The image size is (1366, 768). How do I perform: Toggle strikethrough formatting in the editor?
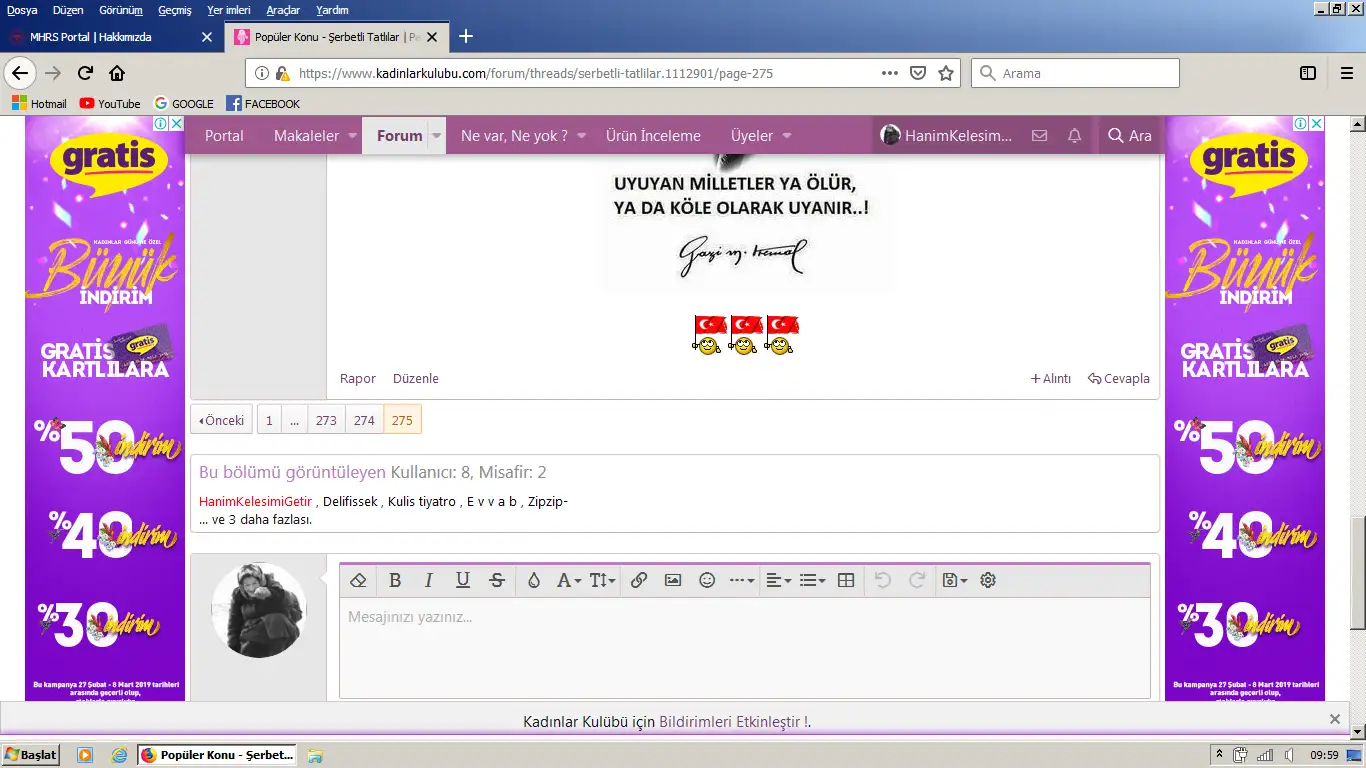[497, 580]
